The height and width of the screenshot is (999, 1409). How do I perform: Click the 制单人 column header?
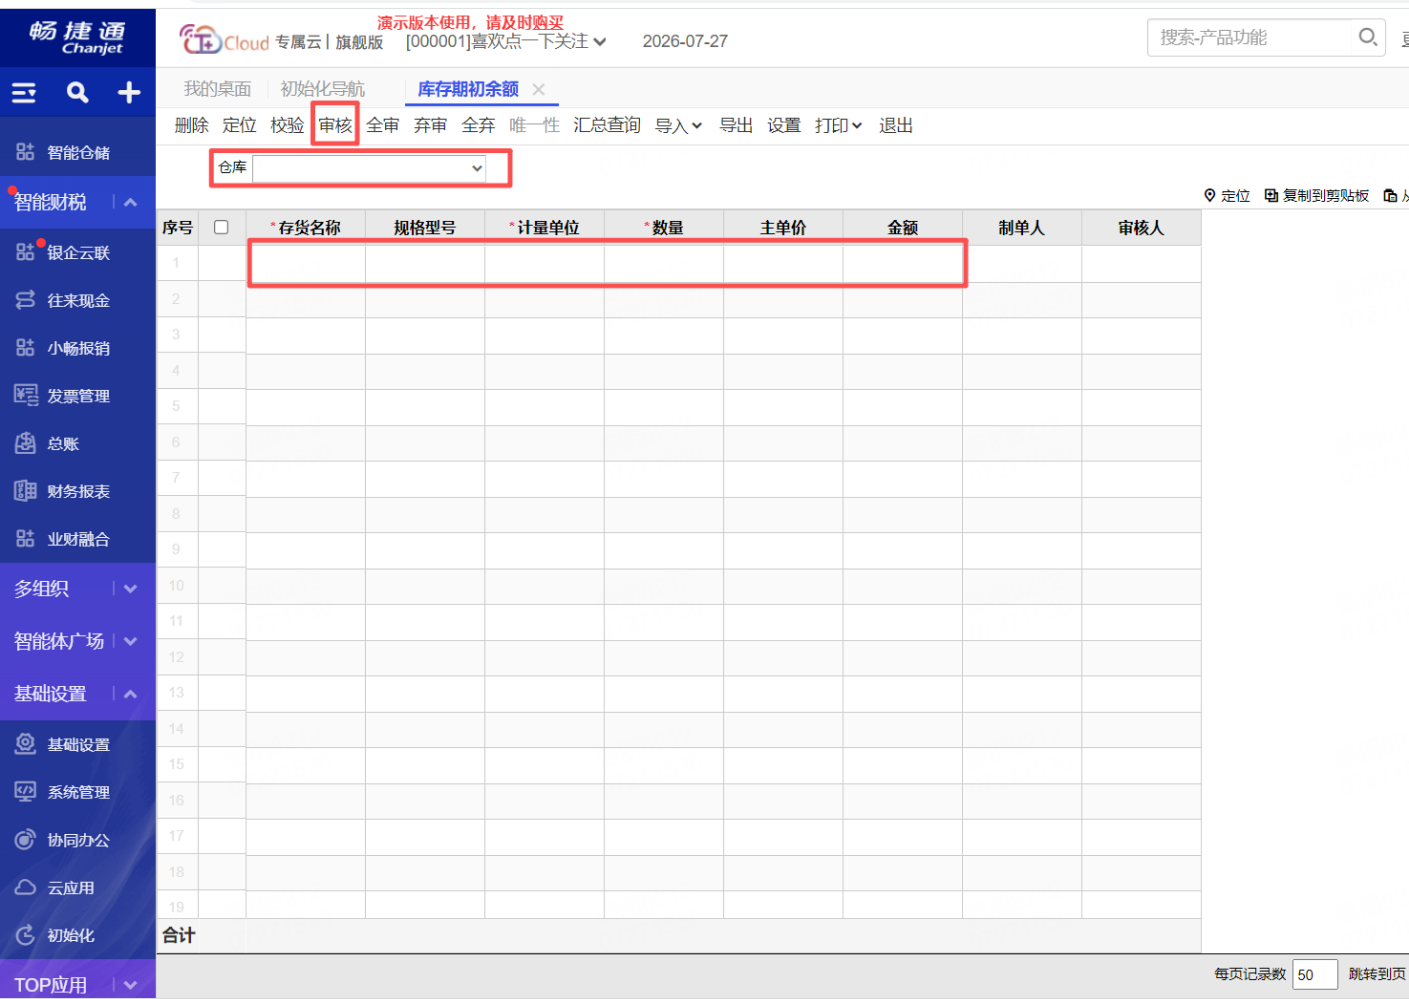1022,228
